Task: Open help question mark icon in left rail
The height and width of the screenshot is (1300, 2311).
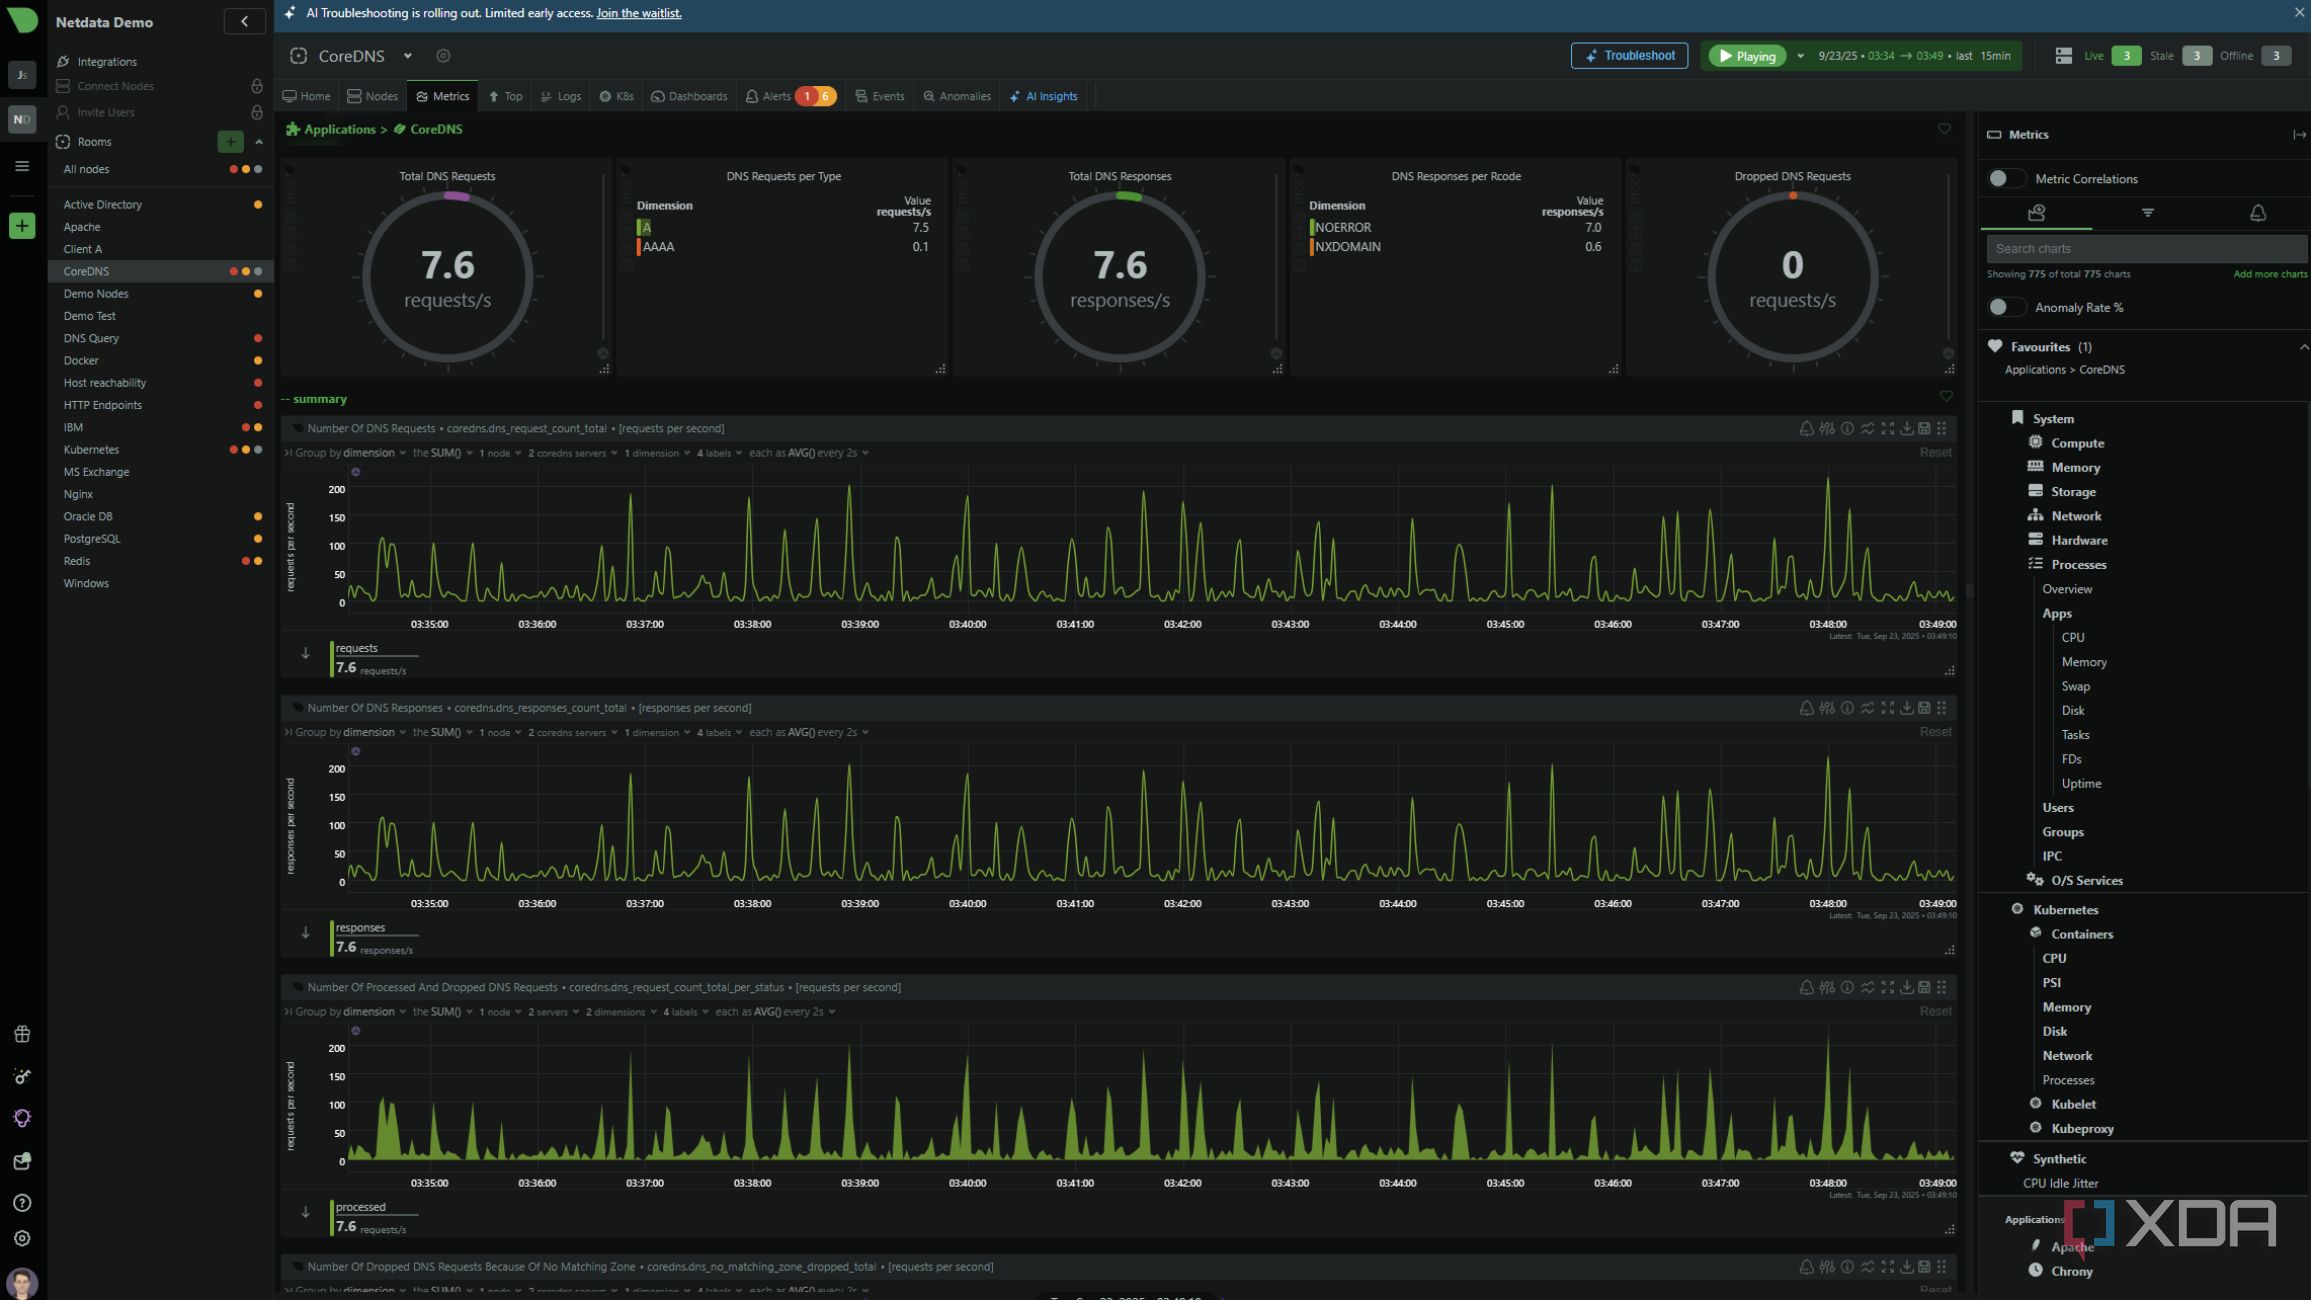Action: click(x=22, y=1203)
